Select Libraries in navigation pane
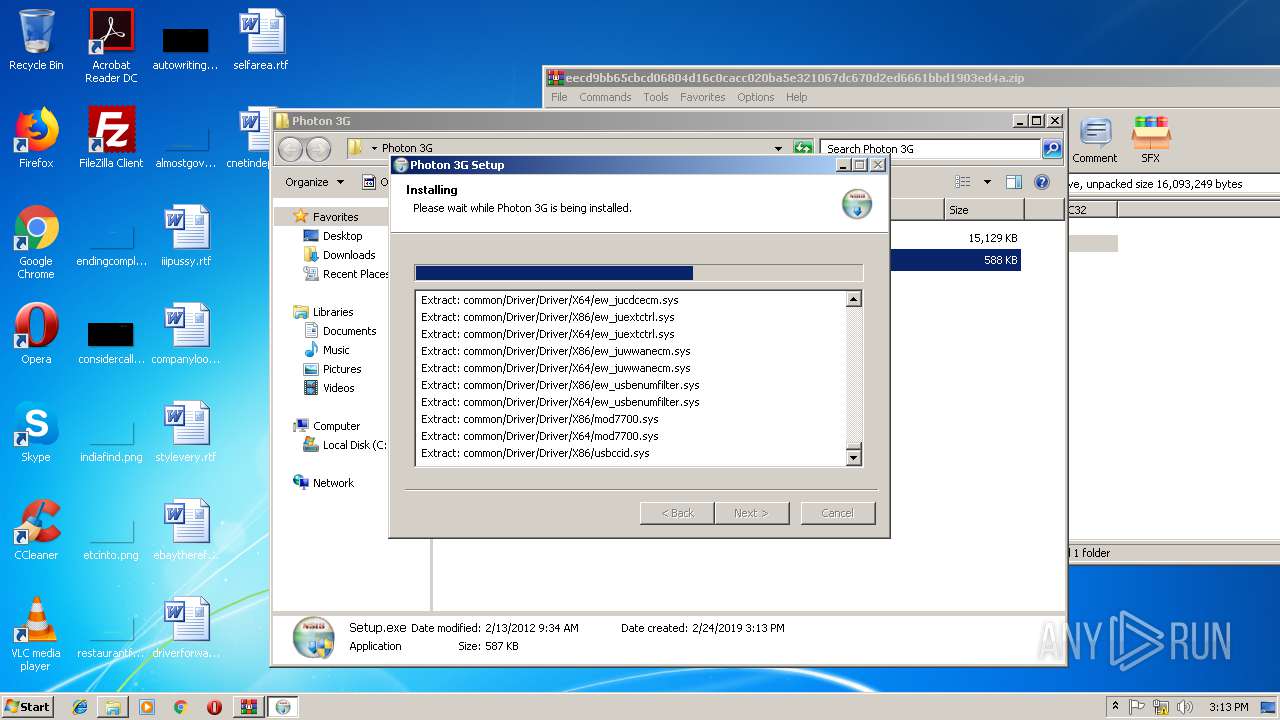 [x=333, y=312]
